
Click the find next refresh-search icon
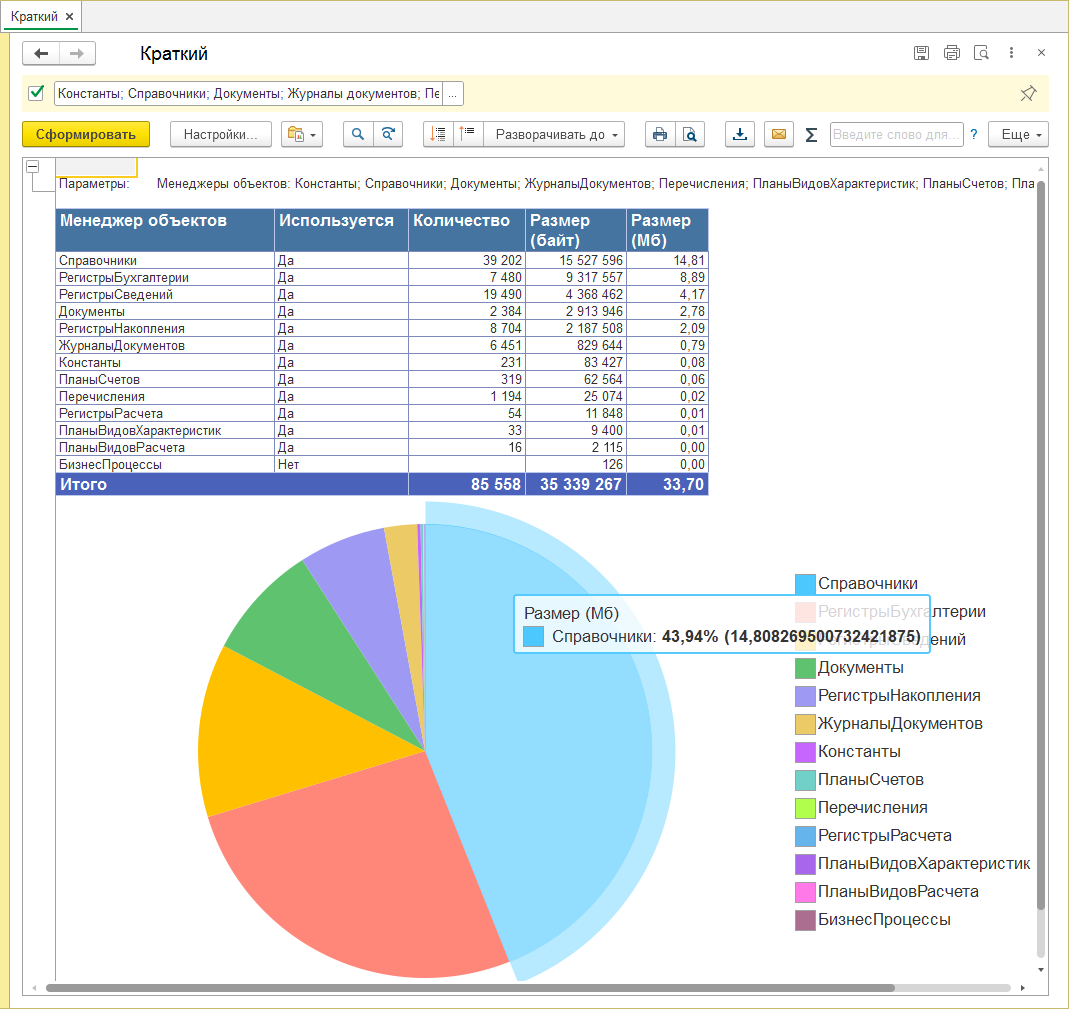click(x=388, y=134)
